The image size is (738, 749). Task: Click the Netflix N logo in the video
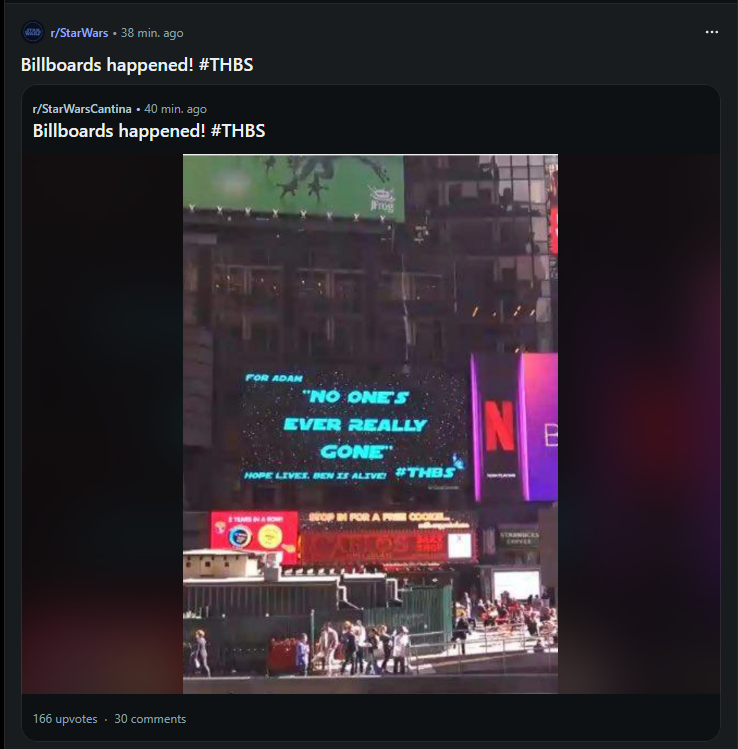pos(500,427)
